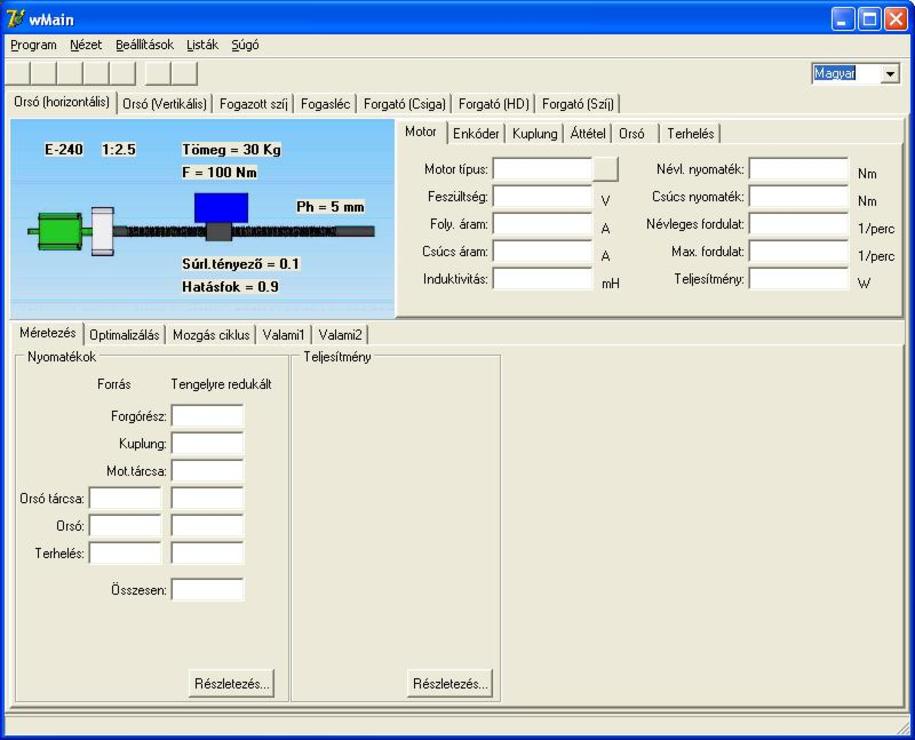
Task: Focus the Feszültség input field
Action: click(x=542, y=198)
